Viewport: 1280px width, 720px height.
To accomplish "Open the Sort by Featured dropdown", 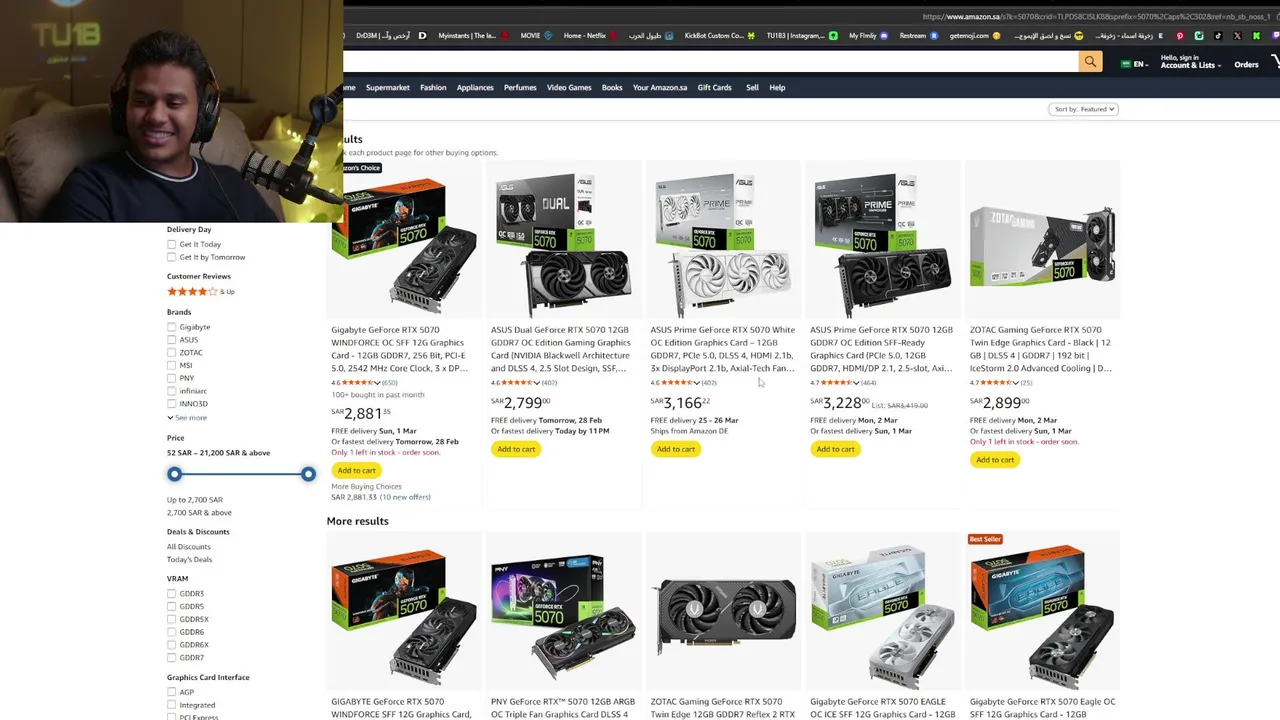I will (x=1083, y=109).
